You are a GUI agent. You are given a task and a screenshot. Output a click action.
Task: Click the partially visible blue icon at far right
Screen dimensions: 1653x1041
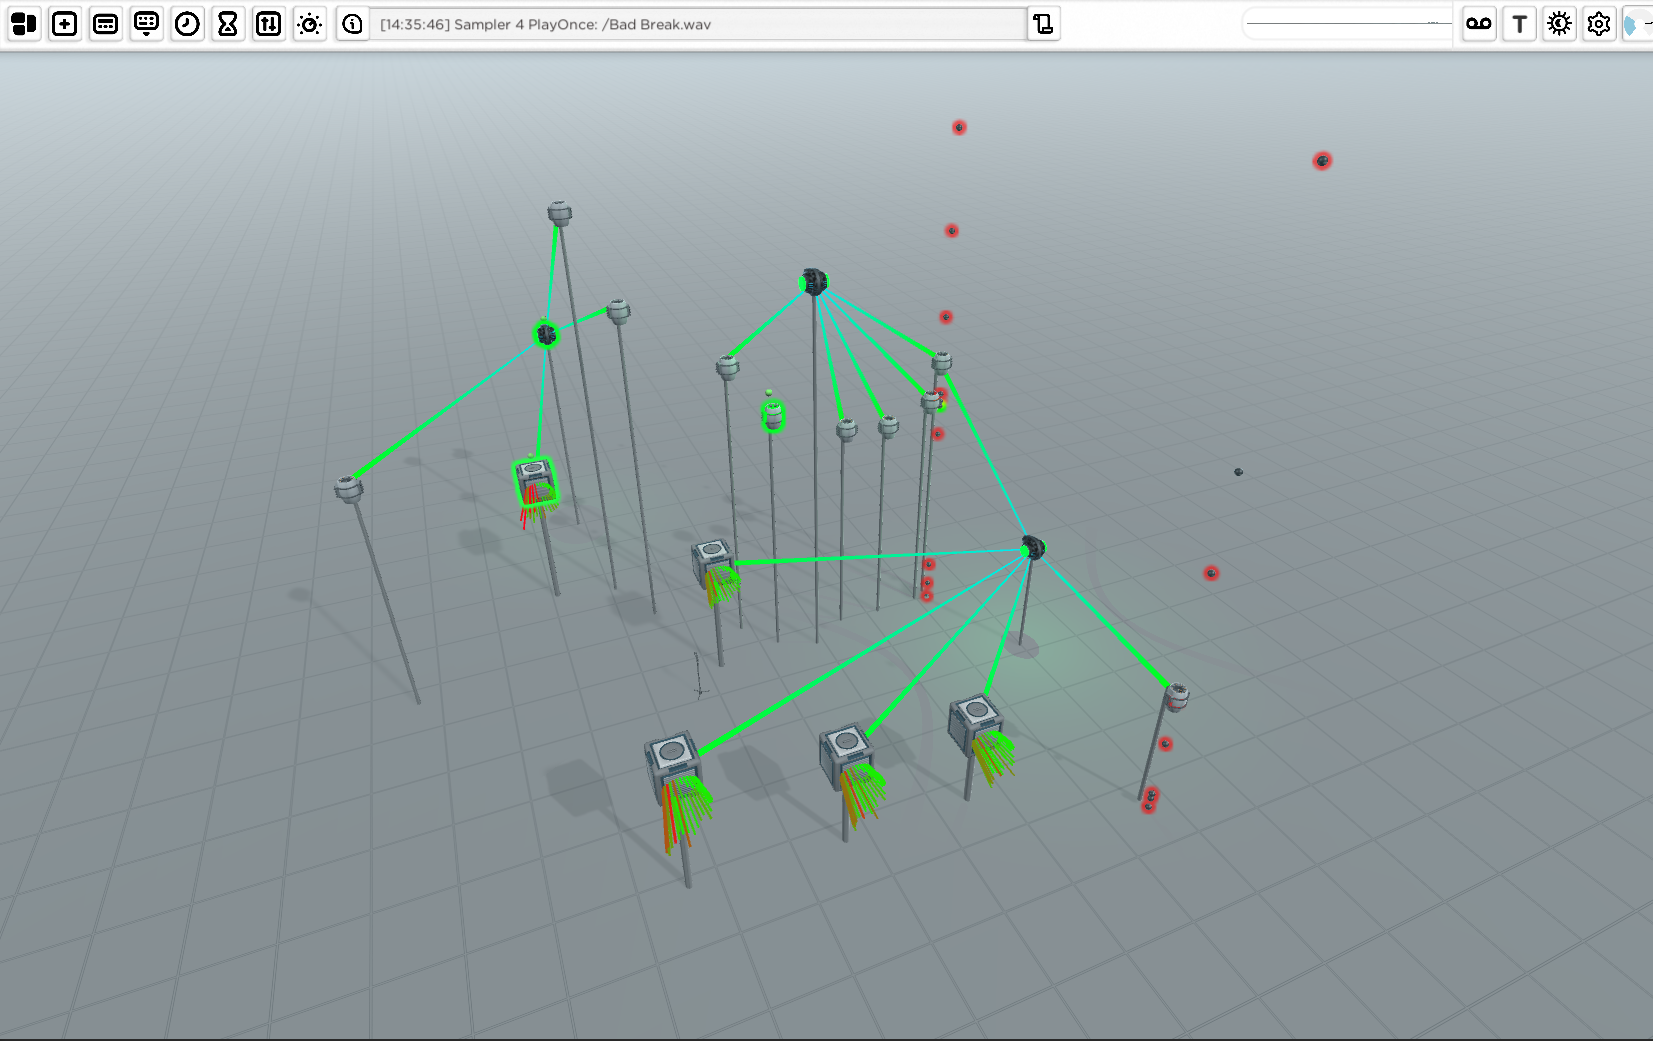click(1640, 24)
